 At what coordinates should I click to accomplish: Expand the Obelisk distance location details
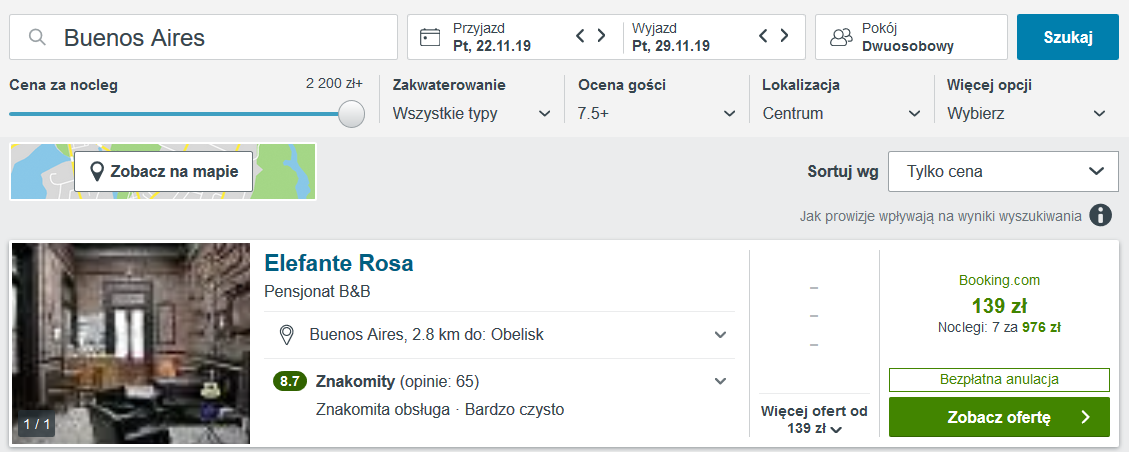[x=720, y=335]
